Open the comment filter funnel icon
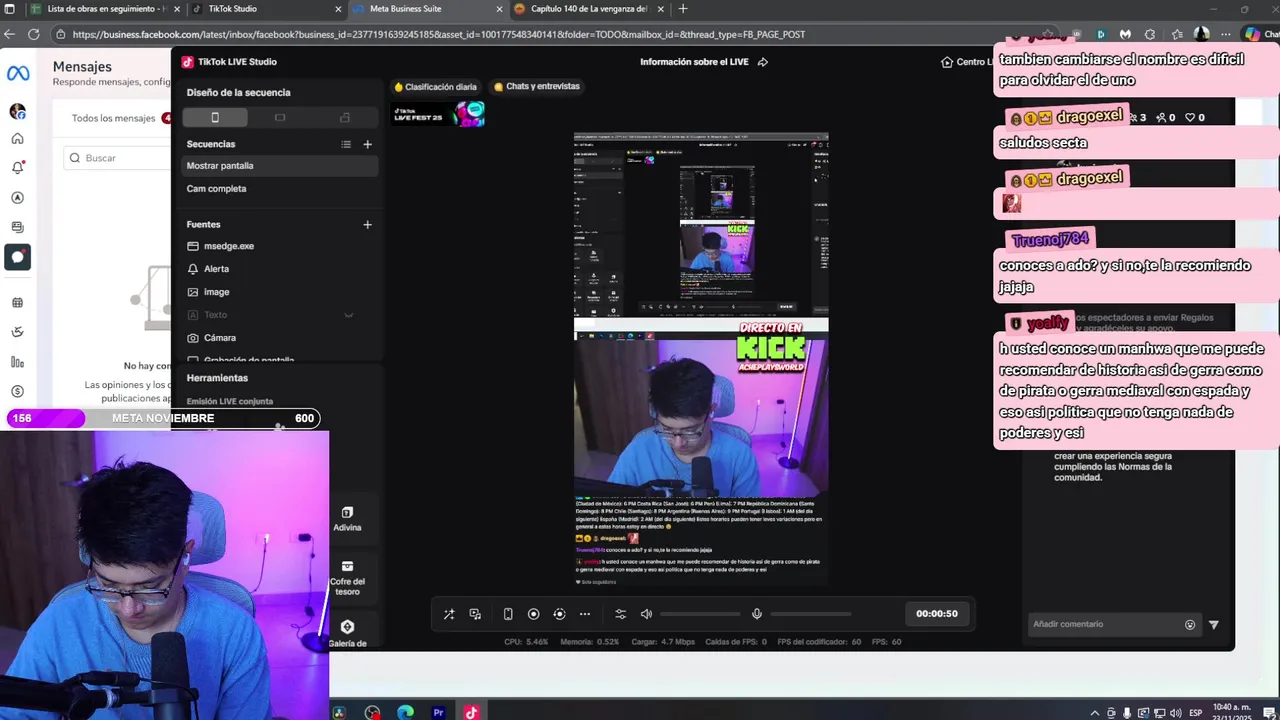1280x720 pixels. click(x=1214, y=625)
